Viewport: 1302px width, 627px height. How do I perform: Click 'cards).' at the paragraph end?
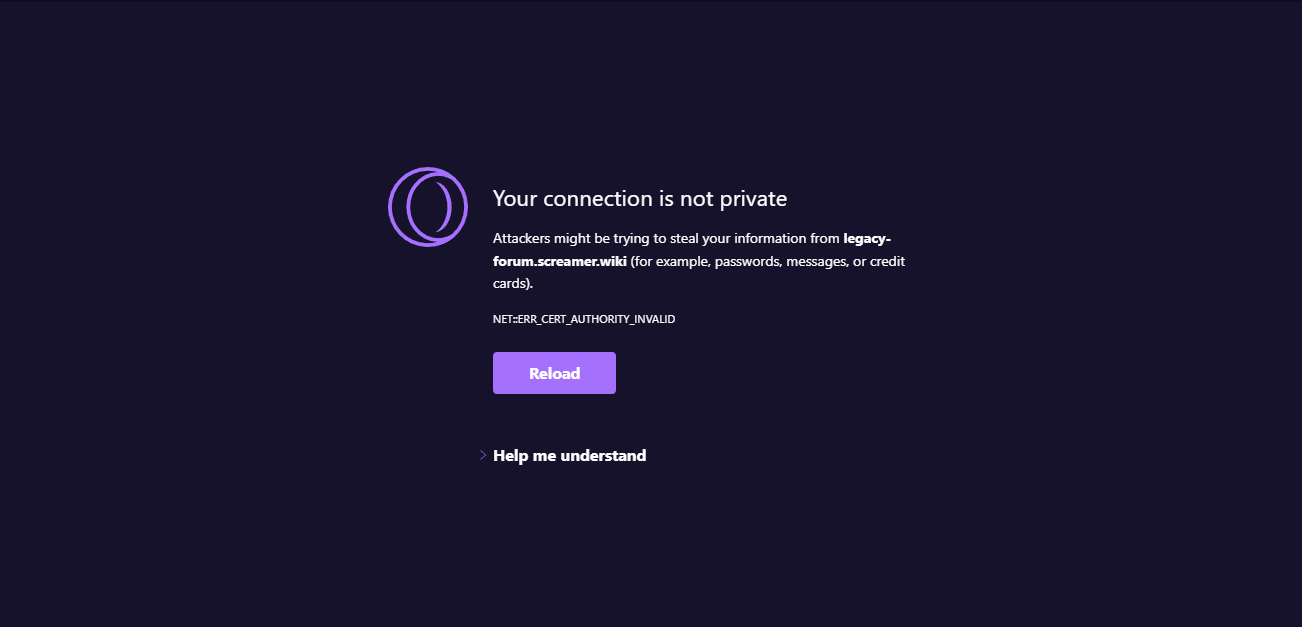513,283
